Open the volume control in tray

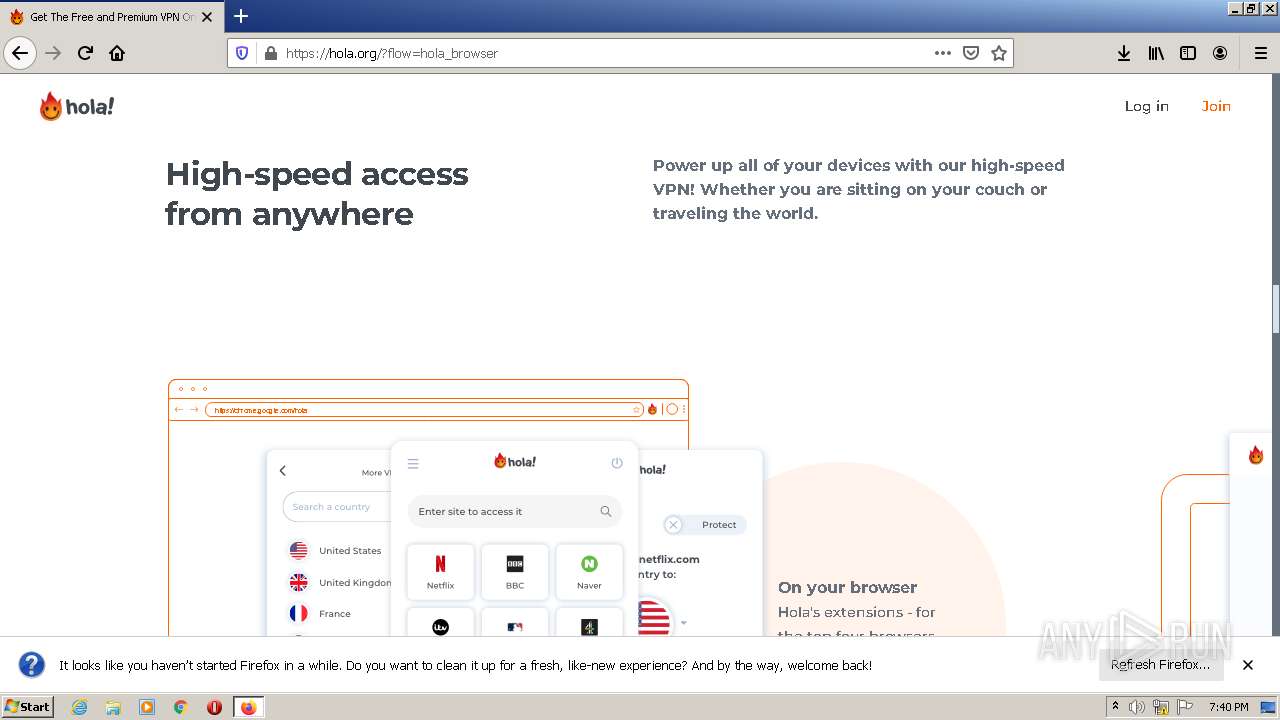[1137, 707]
